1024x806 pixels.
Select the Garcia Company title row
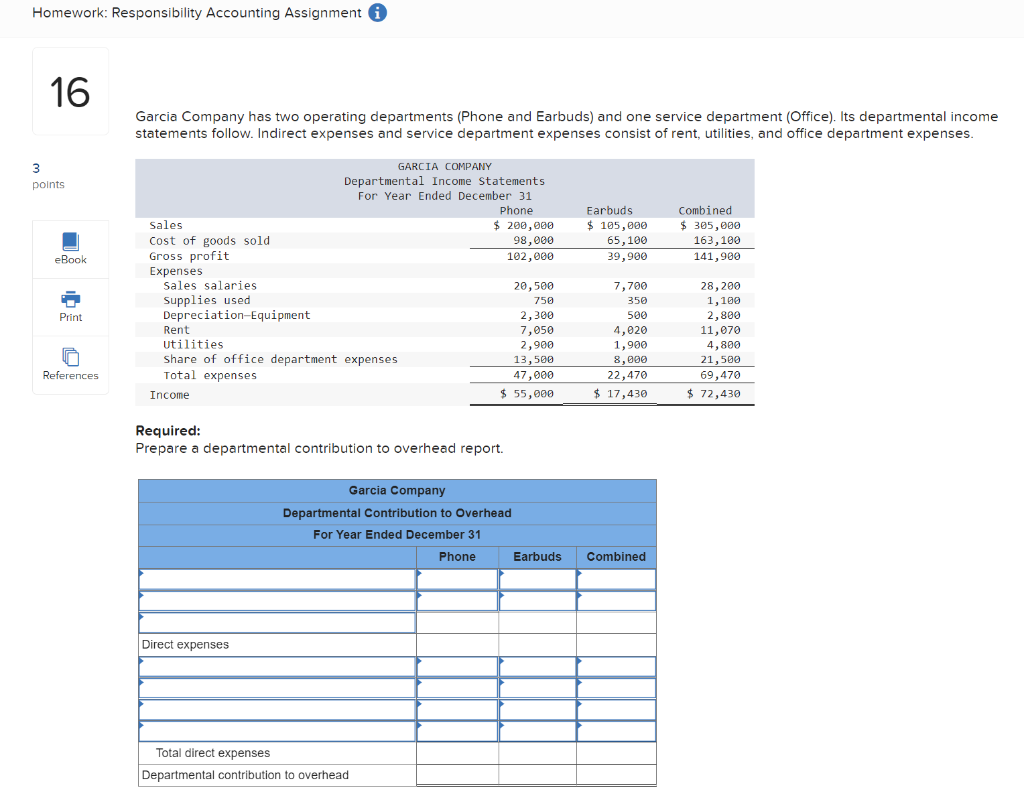click(x=397, y=490)
